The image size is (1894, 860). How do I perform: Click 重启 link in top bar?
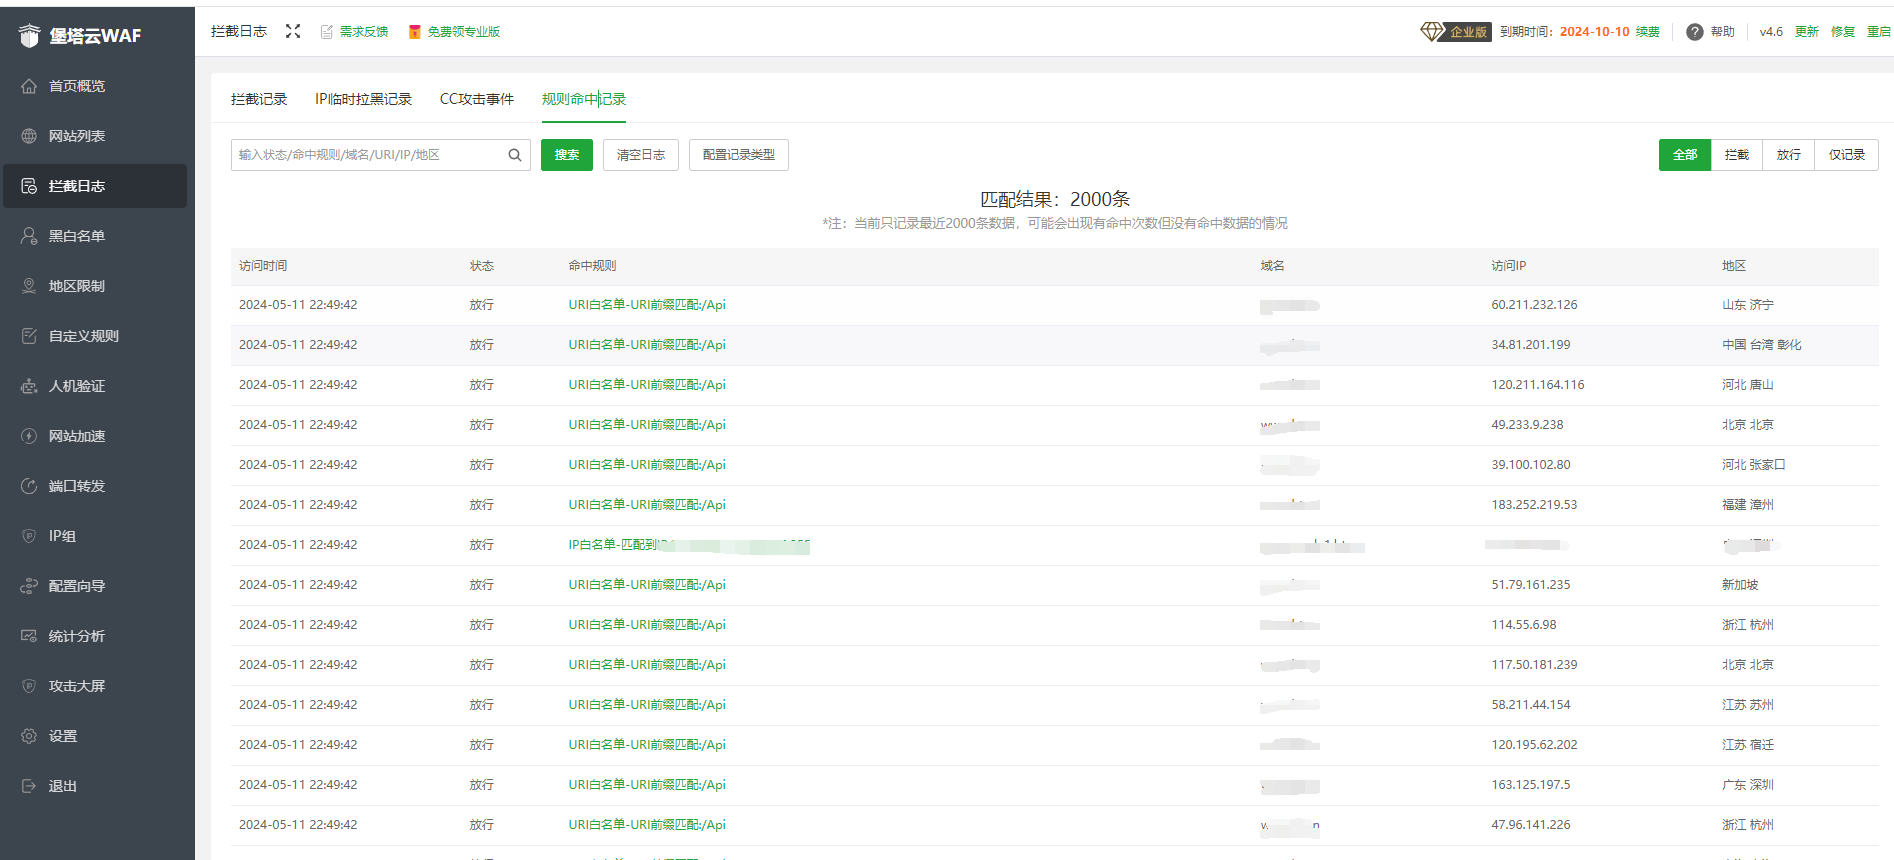pyautogui.click(x=1879, y=32)
